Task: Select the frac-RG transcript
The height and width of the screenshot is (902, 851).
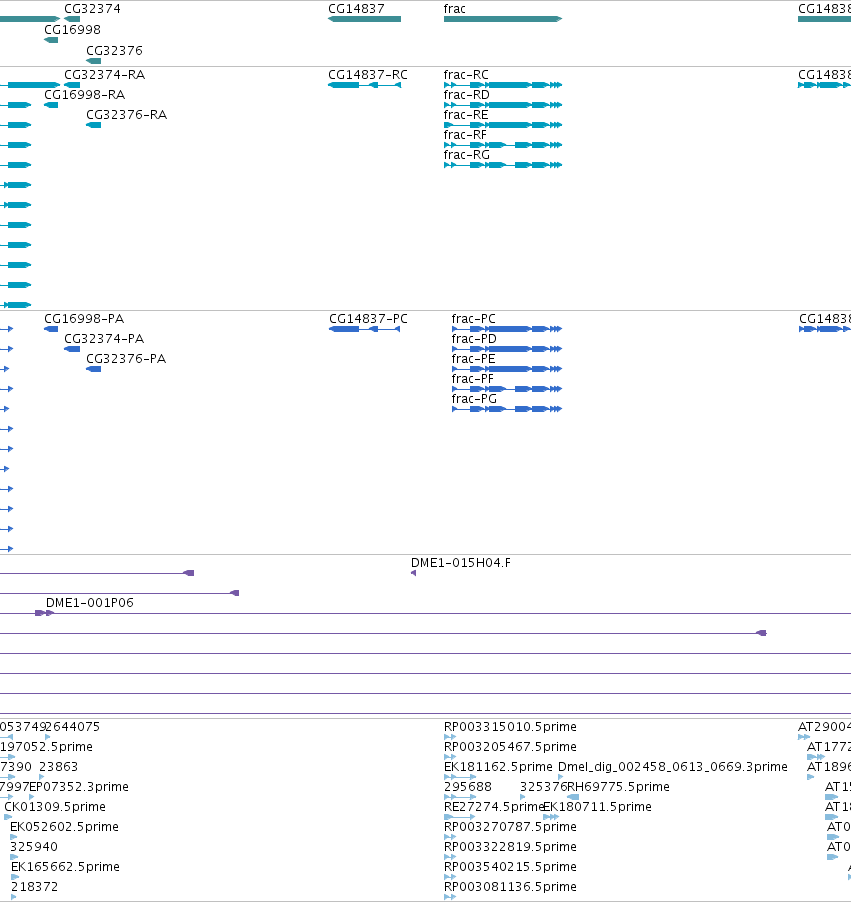Action: (x=503, y=165)
